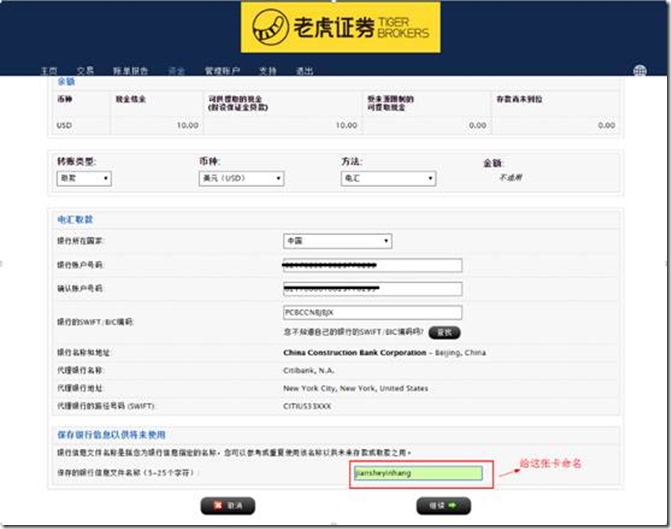671x529 pixels.
Task: Expand the 币种 currency dropdown
Action: click(x=241, y=179)
